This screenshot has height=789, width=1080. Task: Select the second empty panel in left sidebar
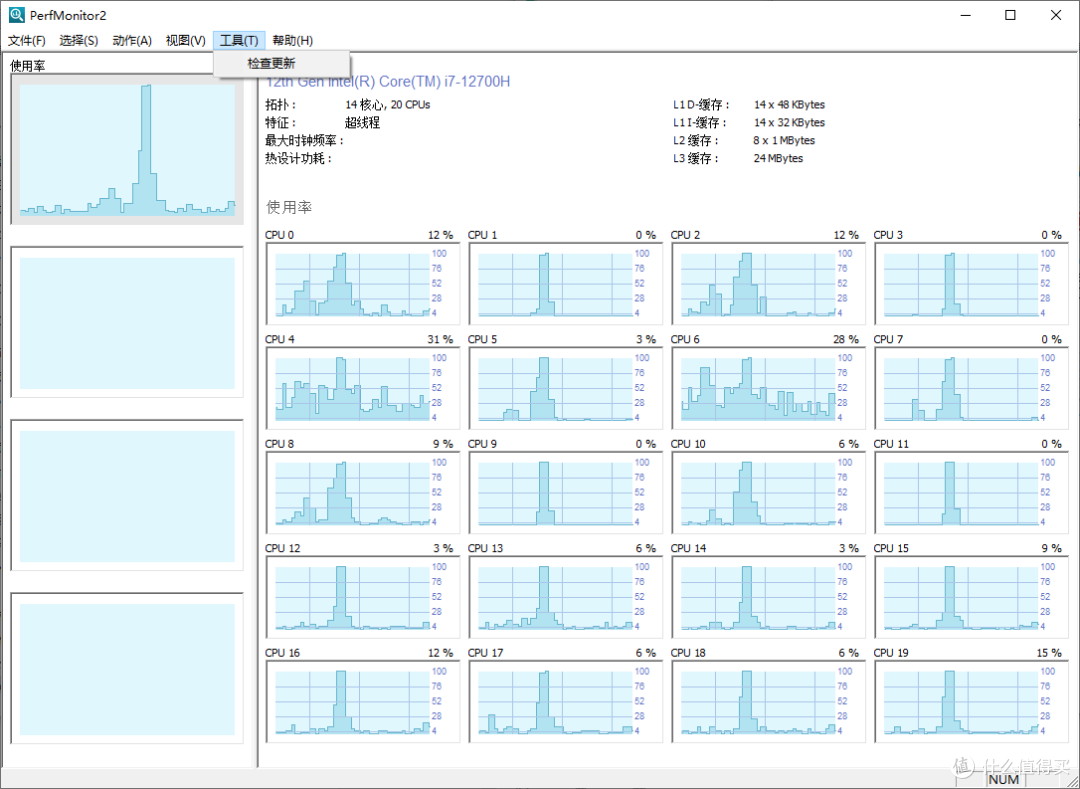pyautogui.click(x=127, y=323)
